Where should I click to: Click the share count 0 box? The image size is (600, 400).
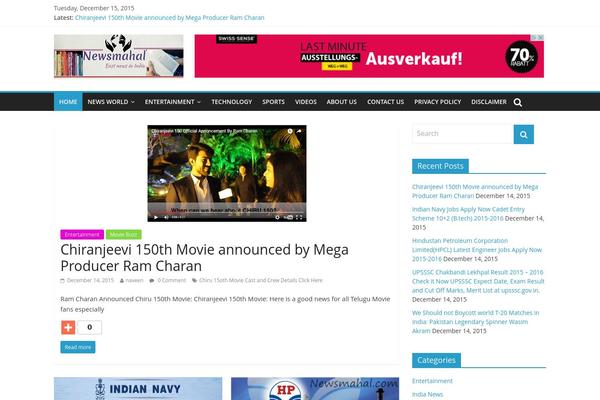pyautogui.click(x=90, y=327)
